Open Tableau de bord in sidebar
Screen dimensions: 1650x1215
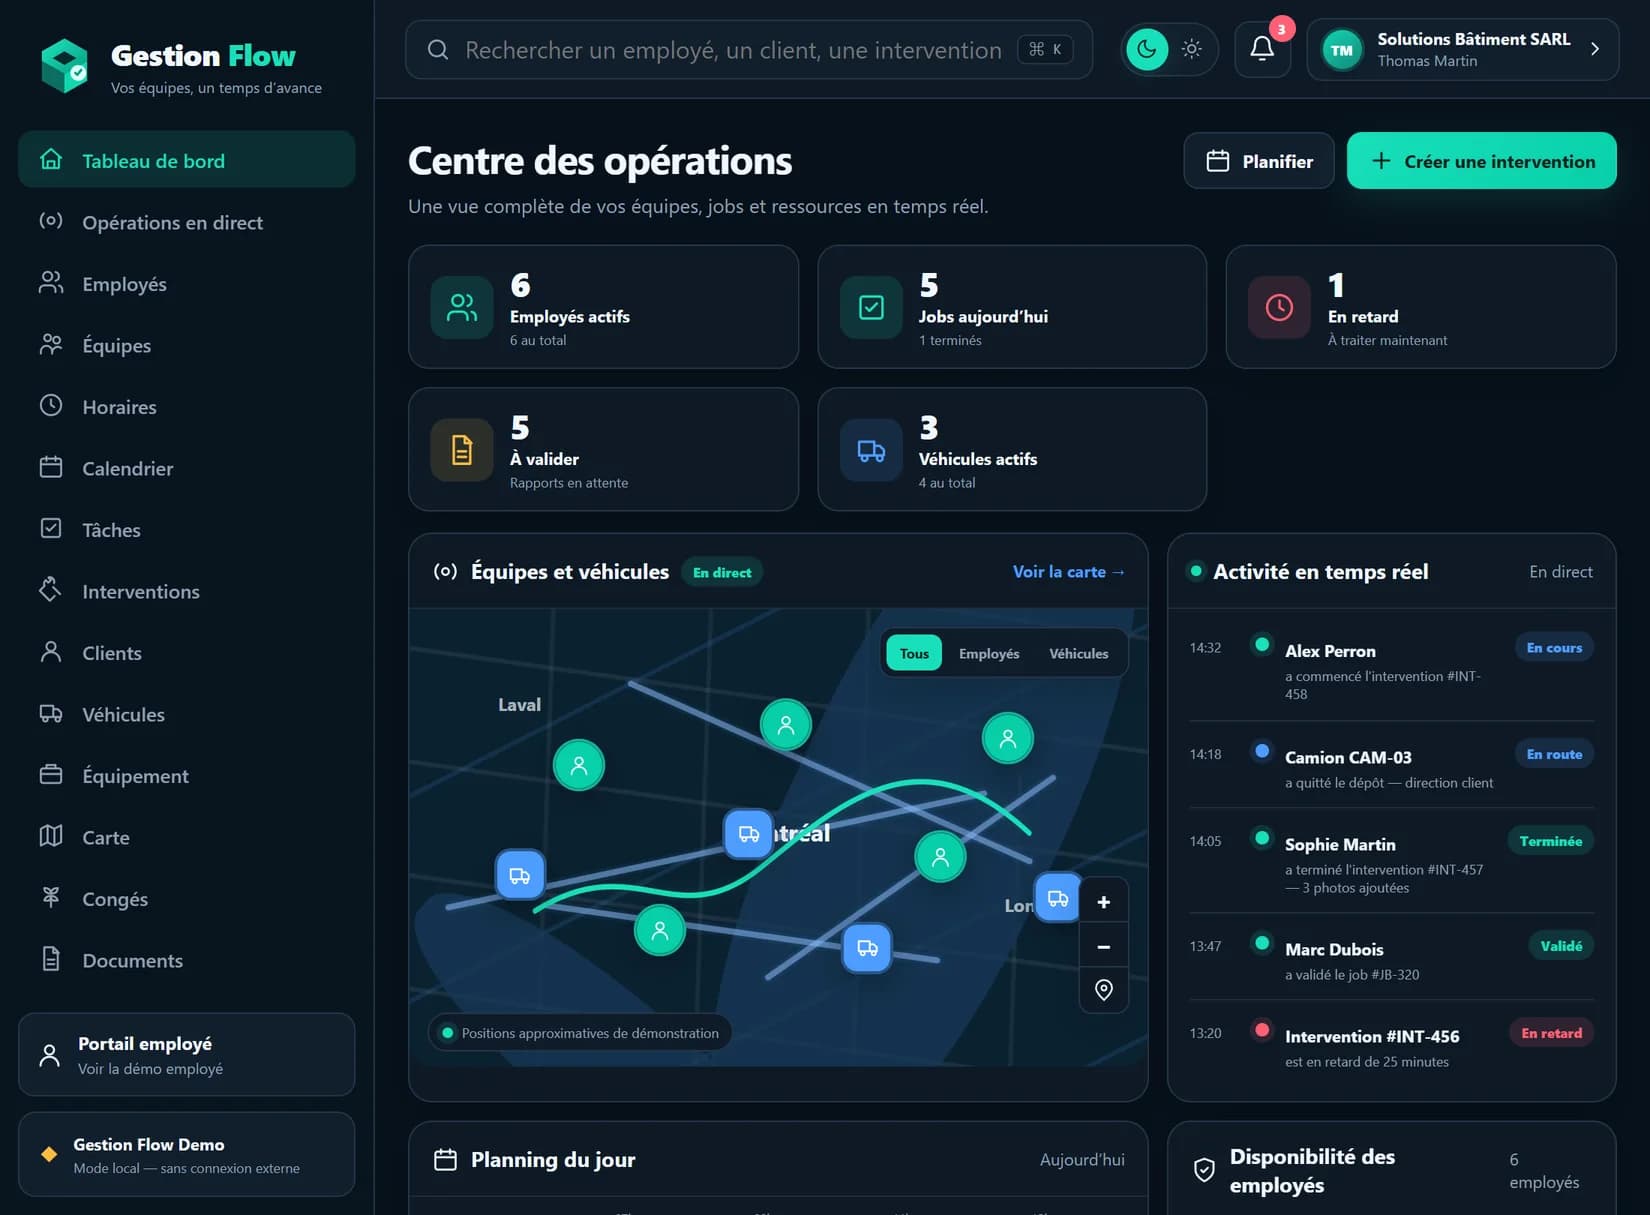(x=187, y=160)
